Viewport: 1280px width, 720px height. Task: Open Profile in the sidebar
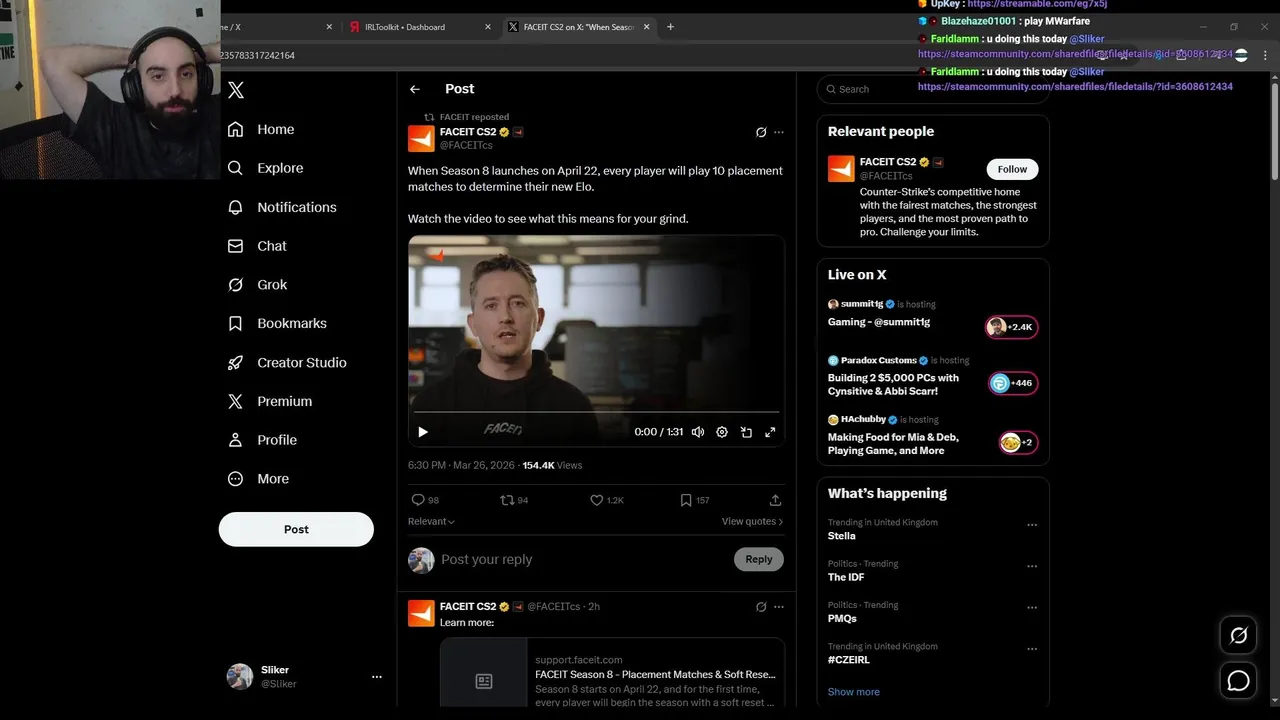[x=262, y=440]
